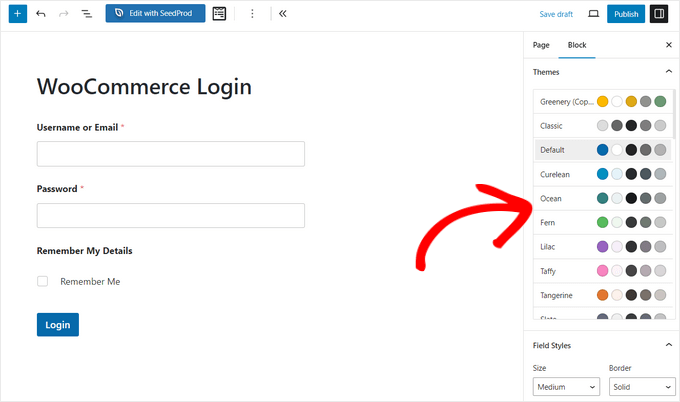680x402 pixels.
Task: Click the pink swatch in Taffy row
Action: 602,271
